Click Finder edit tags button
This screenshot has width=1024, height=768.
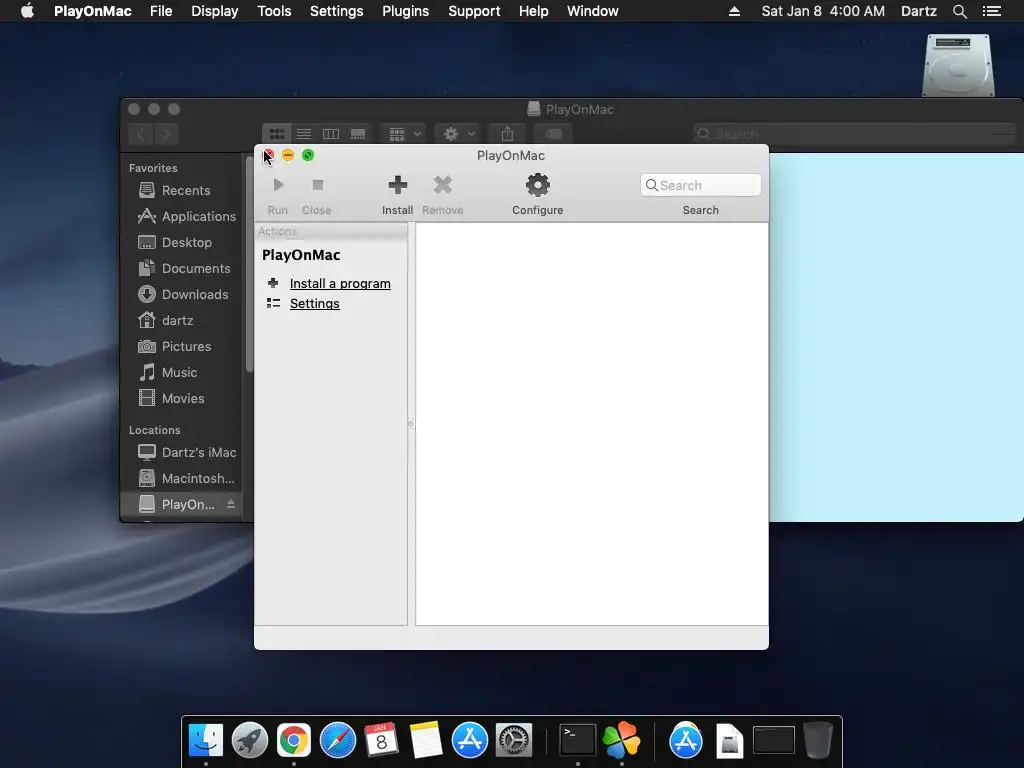[x=553, y=135]
